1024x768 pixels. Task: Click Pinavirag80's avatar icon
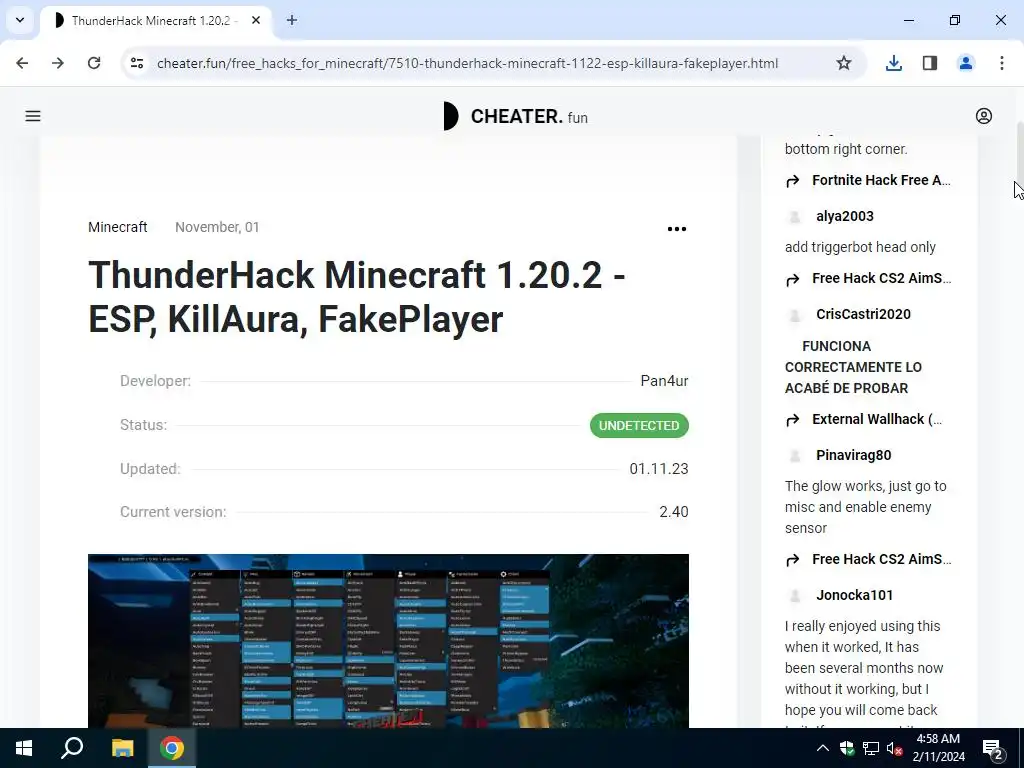[x=795, y=456]
